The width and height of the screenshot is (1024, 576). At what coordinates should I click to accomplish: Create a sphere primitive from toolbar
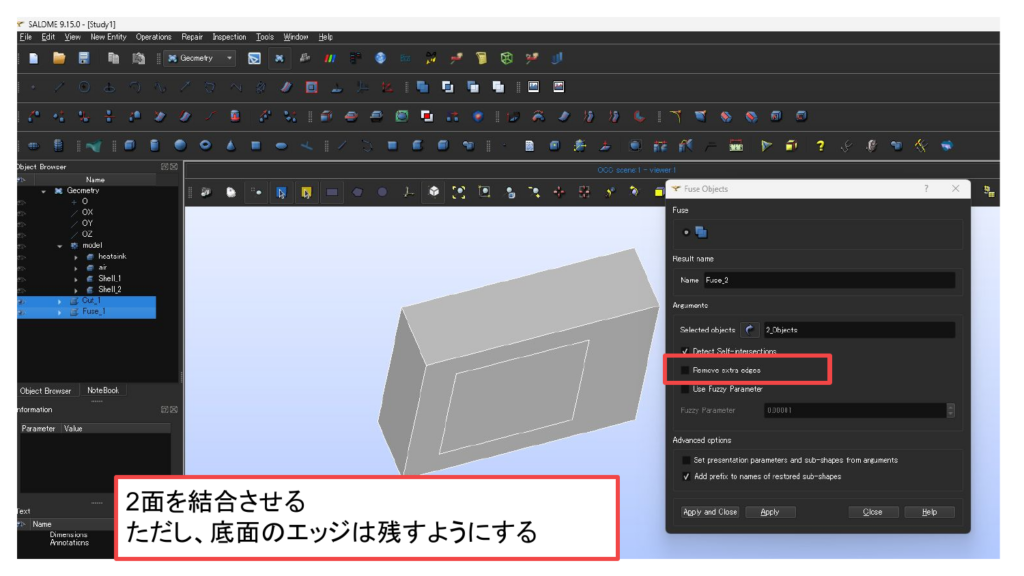coord(180,145)
